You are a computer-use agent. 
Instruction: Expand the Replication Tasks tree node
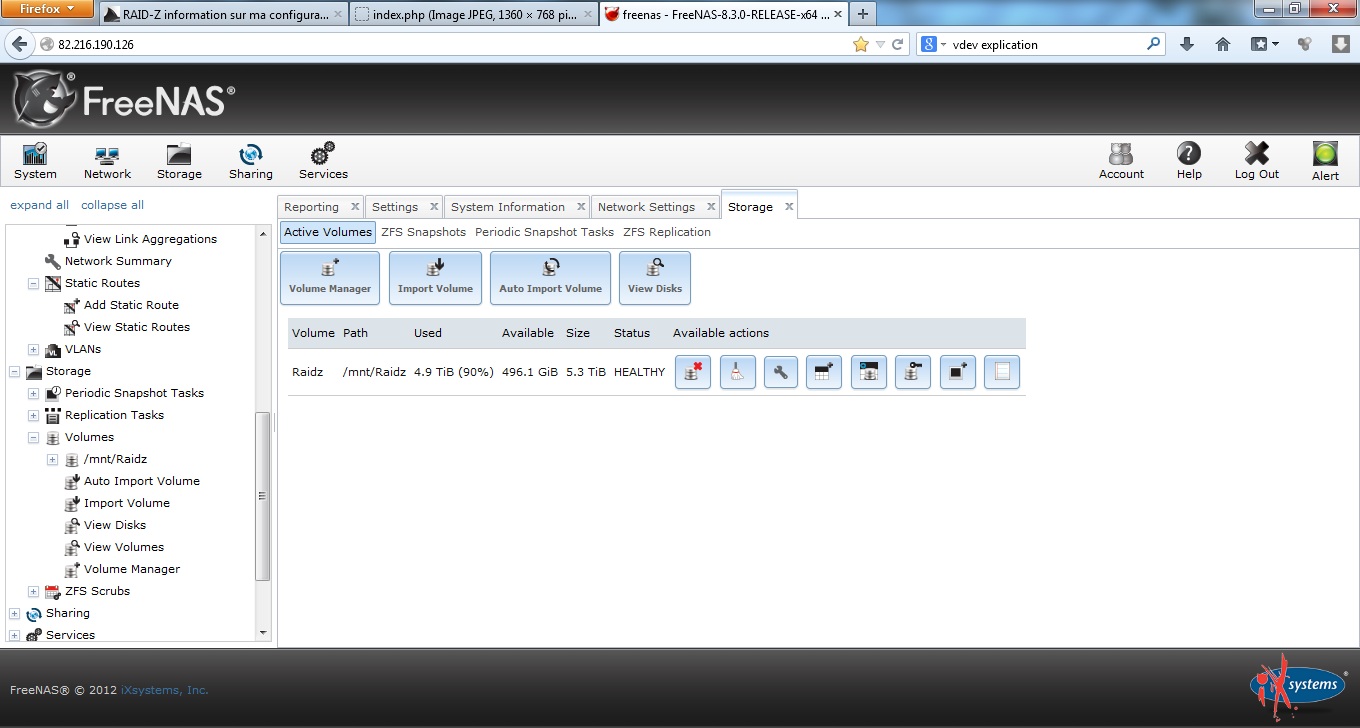33,415
